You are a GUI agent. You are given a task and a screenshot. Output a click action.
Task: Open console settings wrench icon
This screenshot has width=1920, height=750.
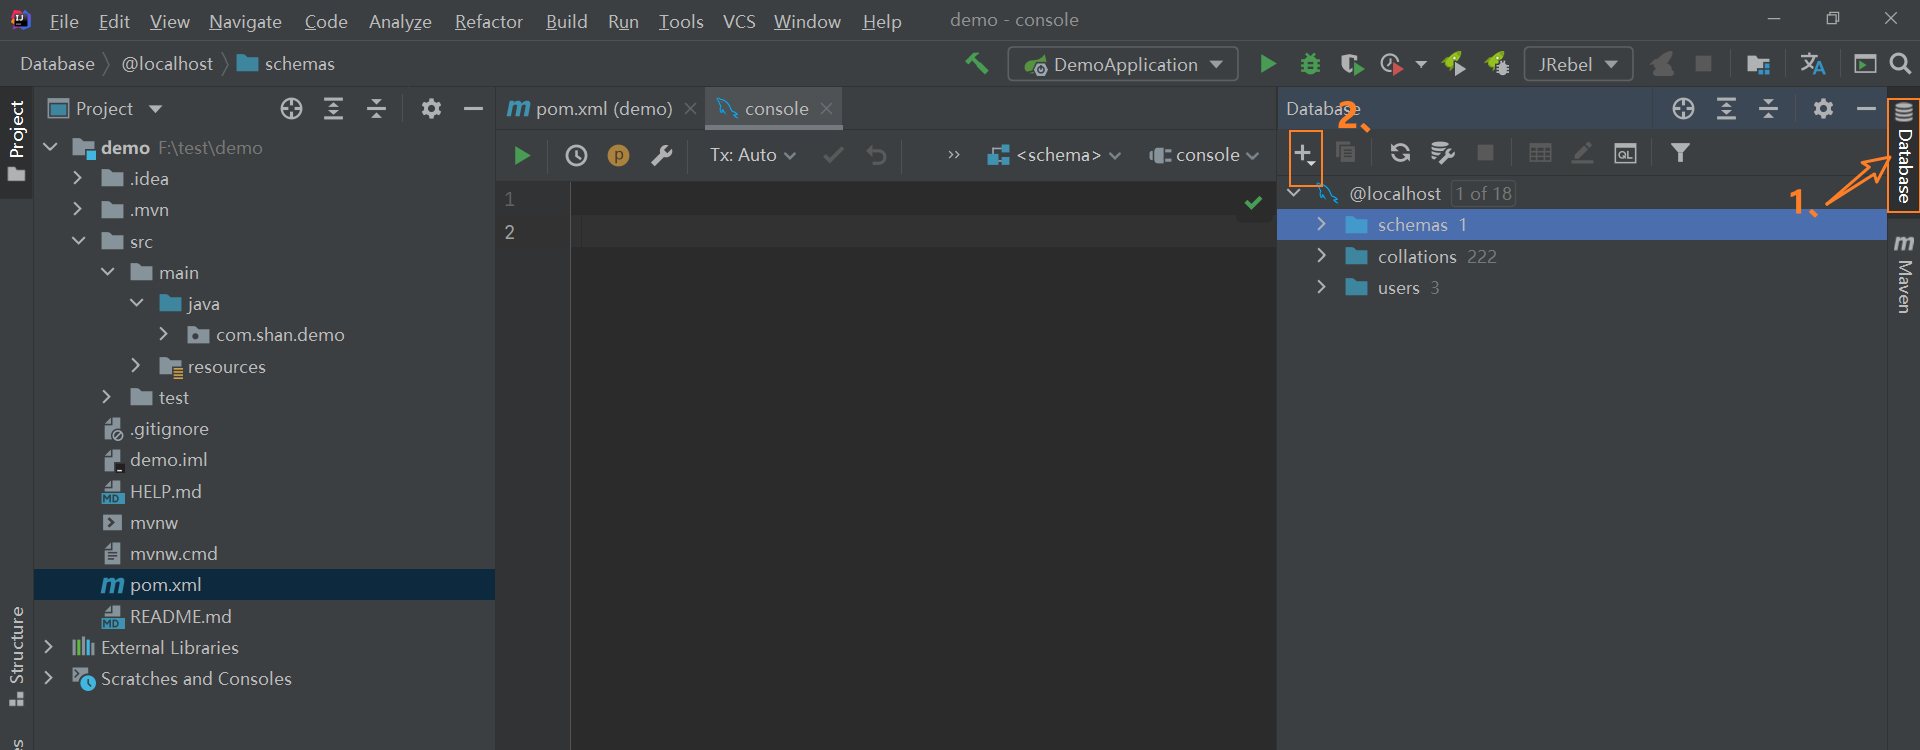(x=661, y=155)
